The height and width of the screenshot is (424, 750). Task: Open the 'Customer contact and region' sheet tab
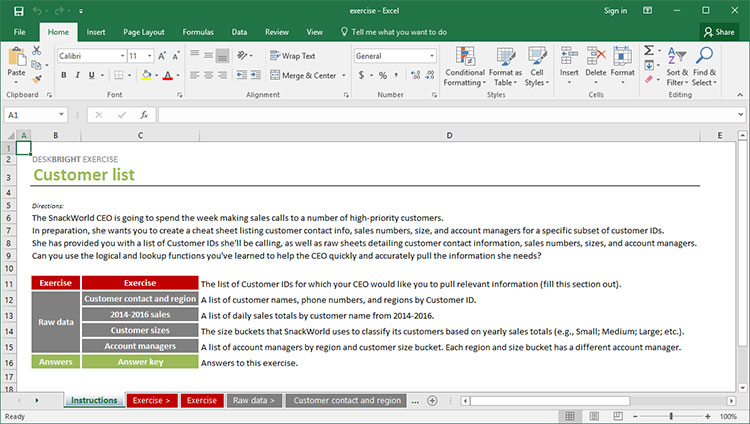[x=346, y=400]
